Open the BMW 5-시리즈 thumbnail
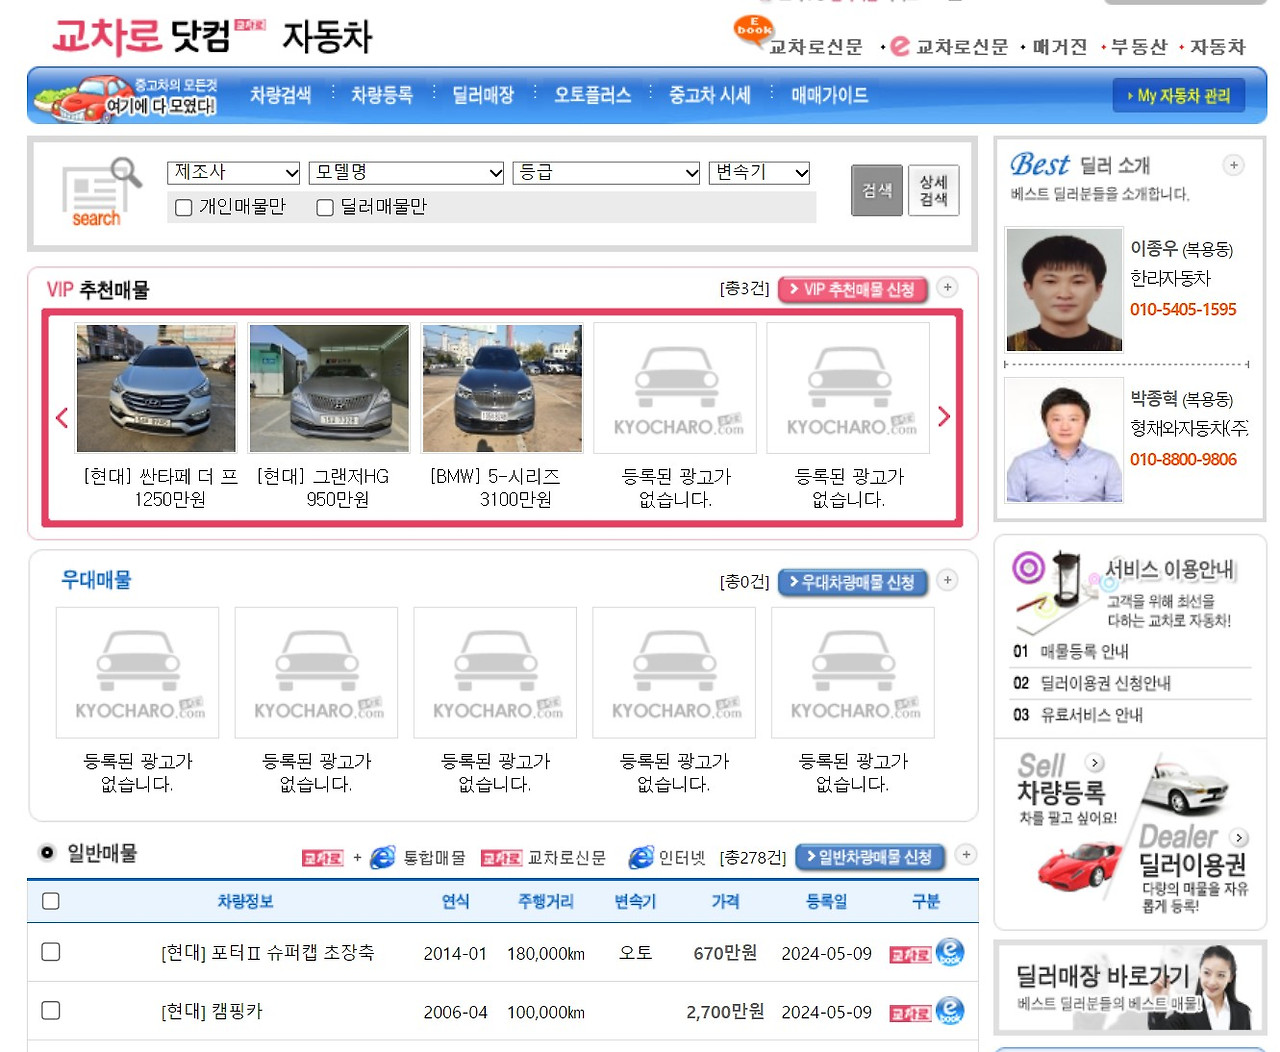This screenshot has height=1052, width=1280. pos(502,388)
